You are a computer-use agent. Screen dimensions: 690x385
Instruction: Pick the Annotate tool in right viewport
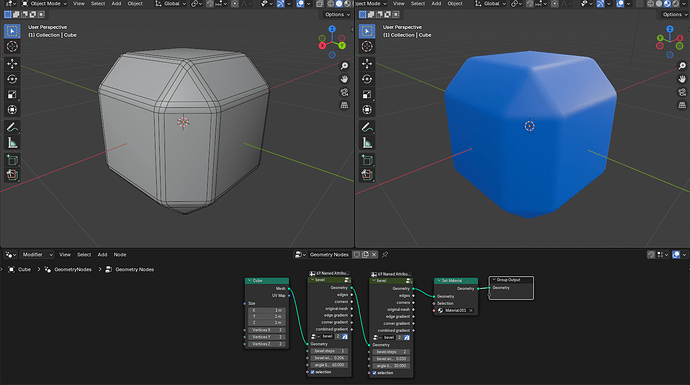point(367,128)
